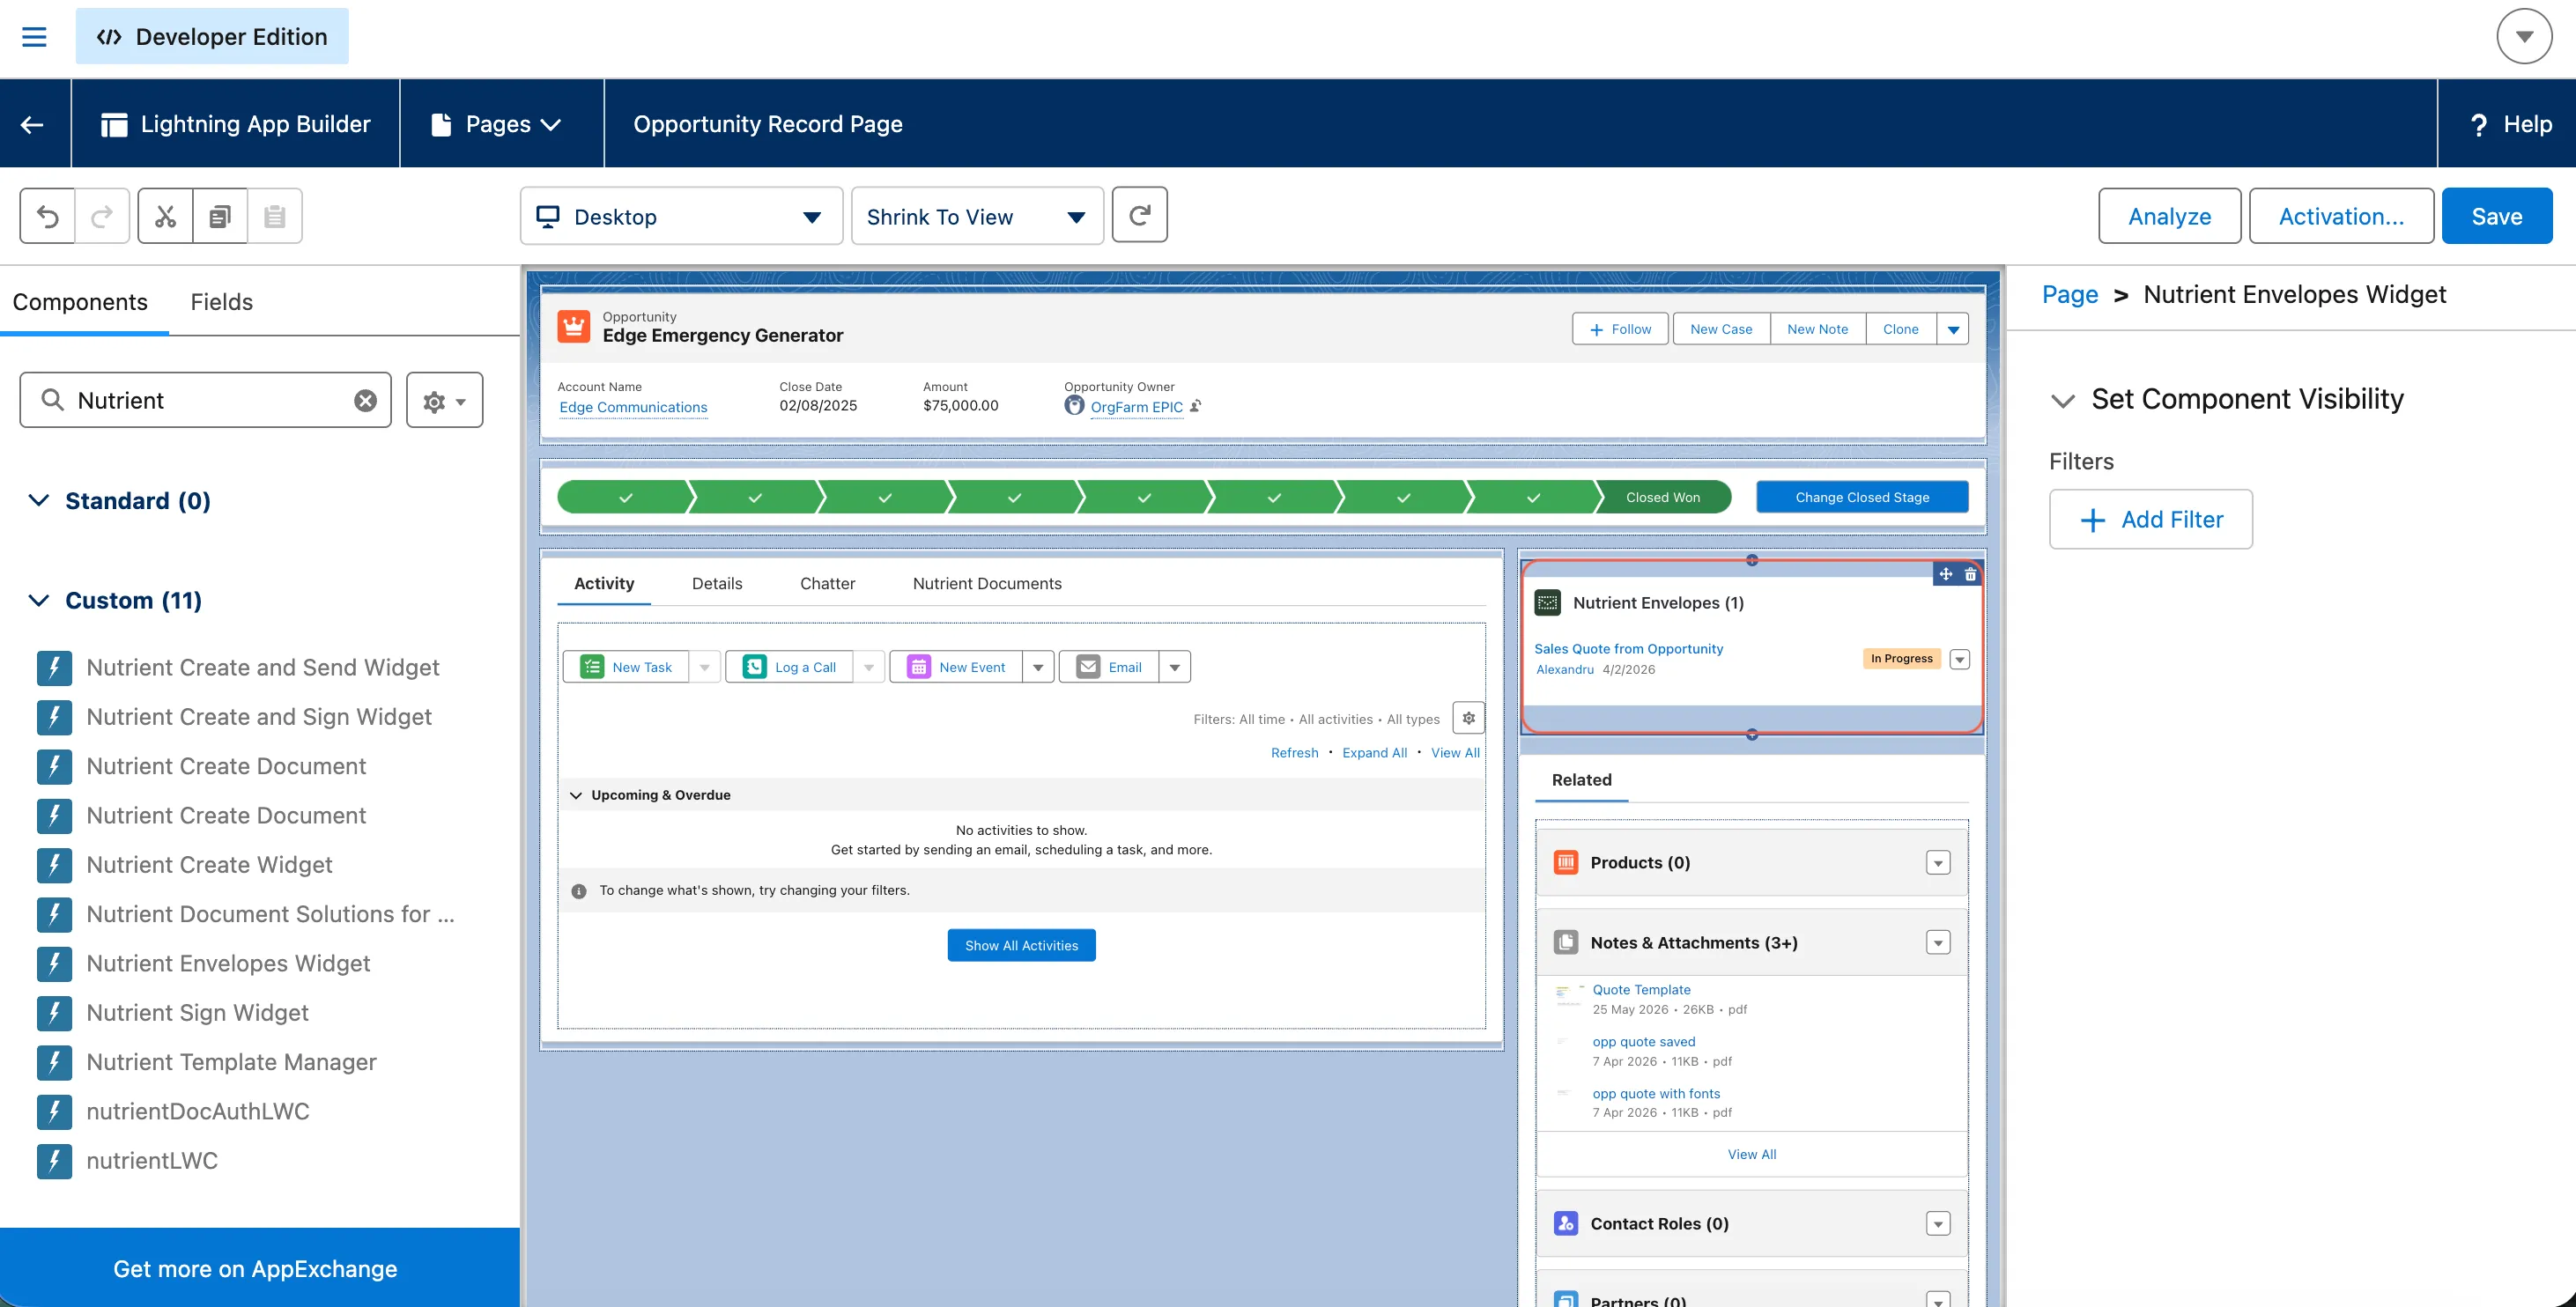
Task: Click the lightning icon of Nutrient Sign Widget
Action: pos(54,1013)
